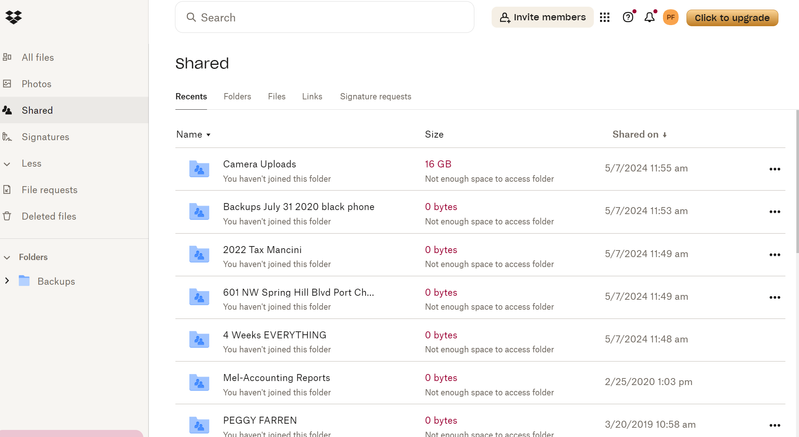Open more options for Backups July 31 2020
The height and width of the screenshot is (437, 799).
pyautogui.click(x=775, y=212)
